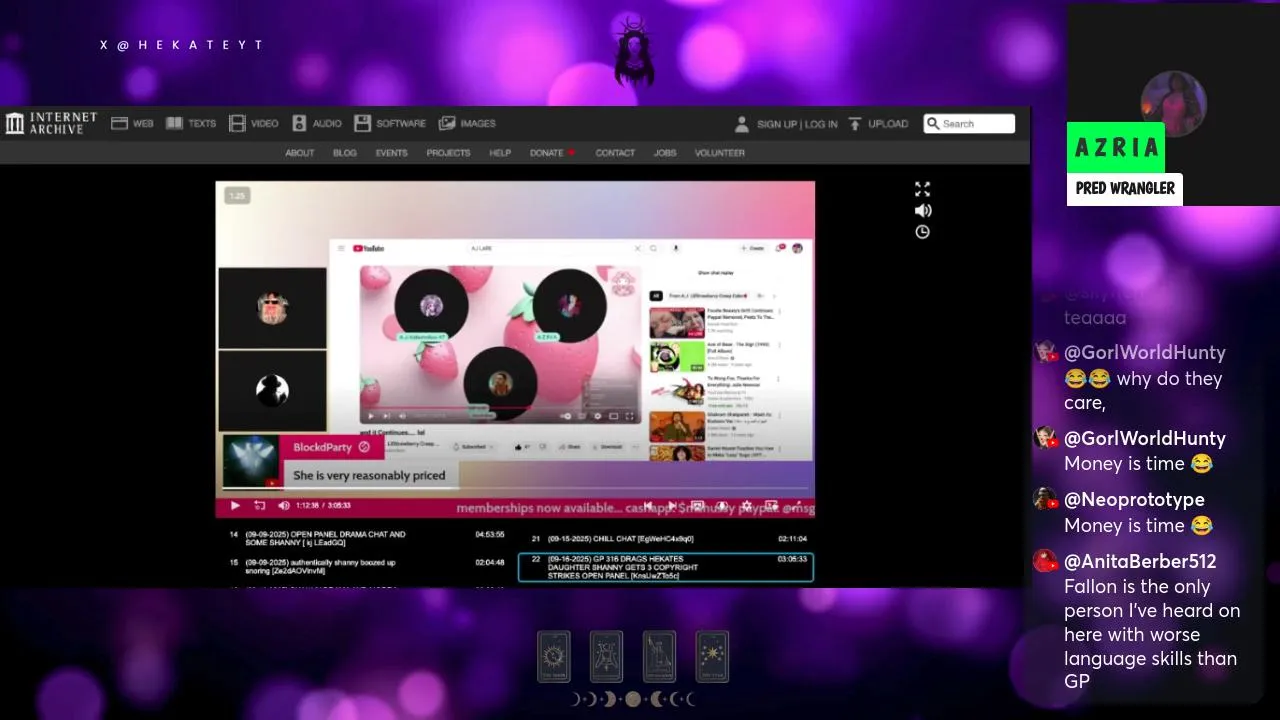Click @Neoprototype username in chat

click(1134, 499)
